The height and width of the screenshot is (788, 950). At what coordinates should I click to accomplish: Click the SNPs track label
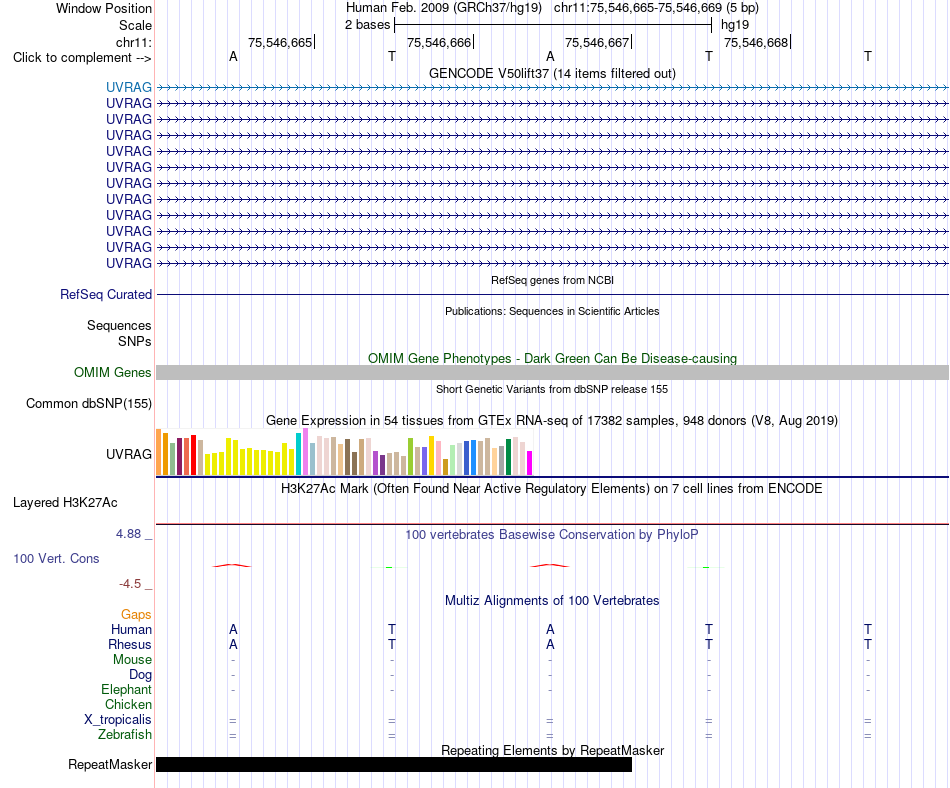135,342
